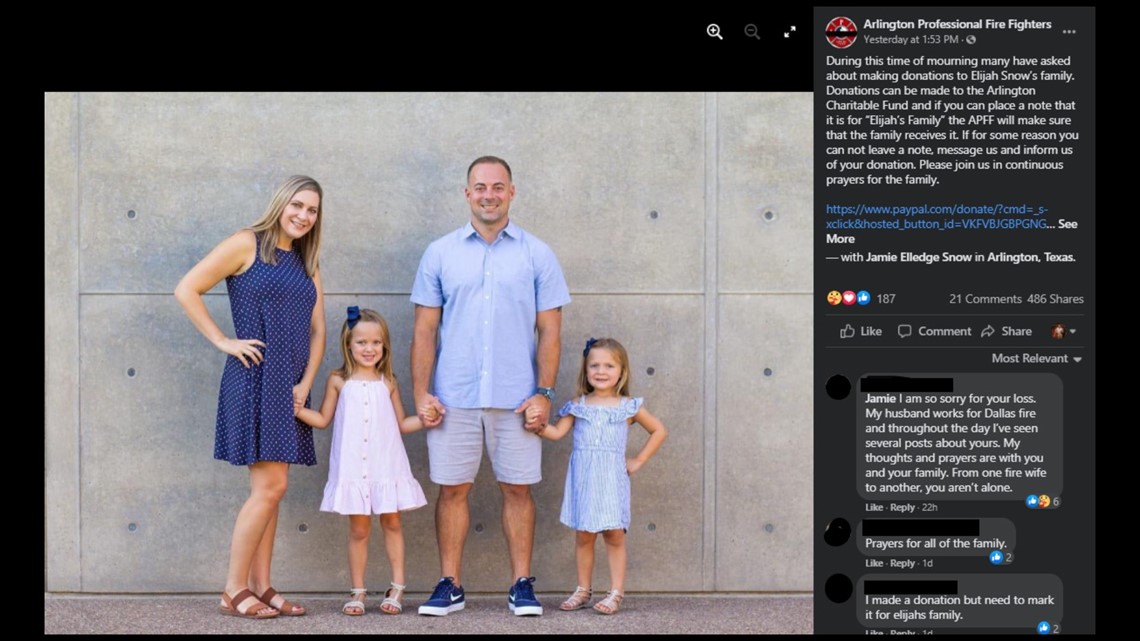
Task: Expand the Most Relevant sort dropdown
Action: (x=1036, y=358)
